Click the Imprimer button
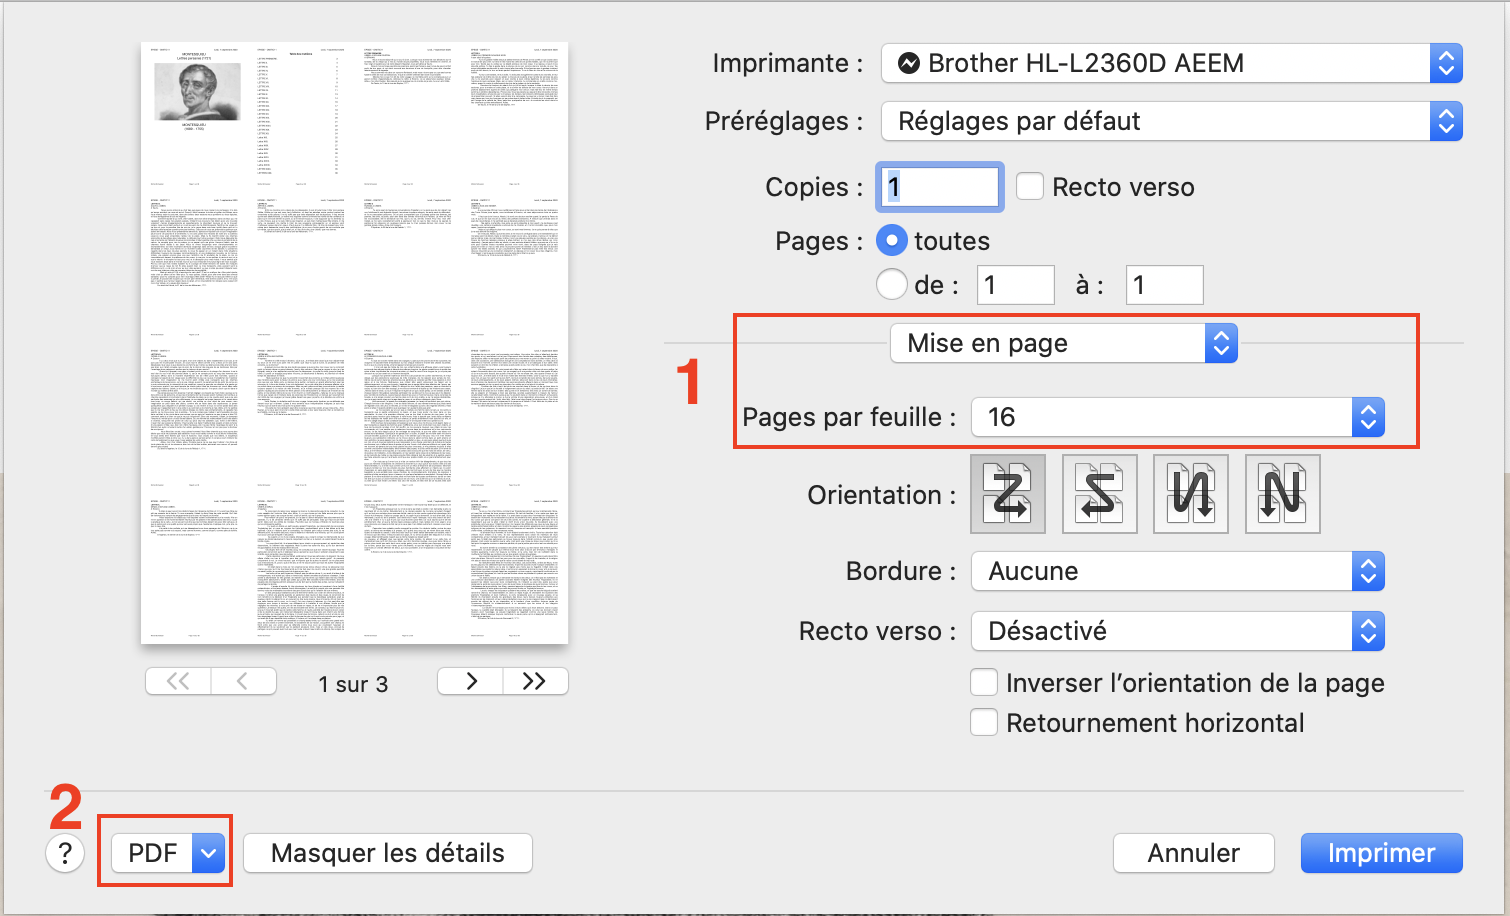 [x=1381, y=853]
